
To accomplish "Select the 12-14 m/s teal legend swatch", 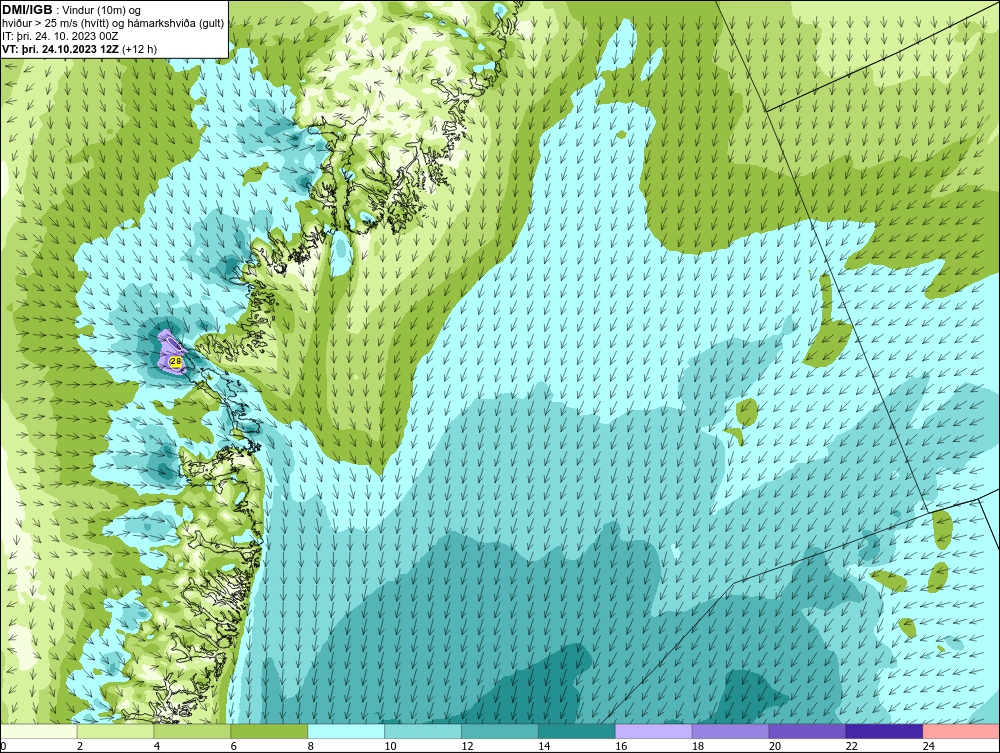I will tap(499, 731).
